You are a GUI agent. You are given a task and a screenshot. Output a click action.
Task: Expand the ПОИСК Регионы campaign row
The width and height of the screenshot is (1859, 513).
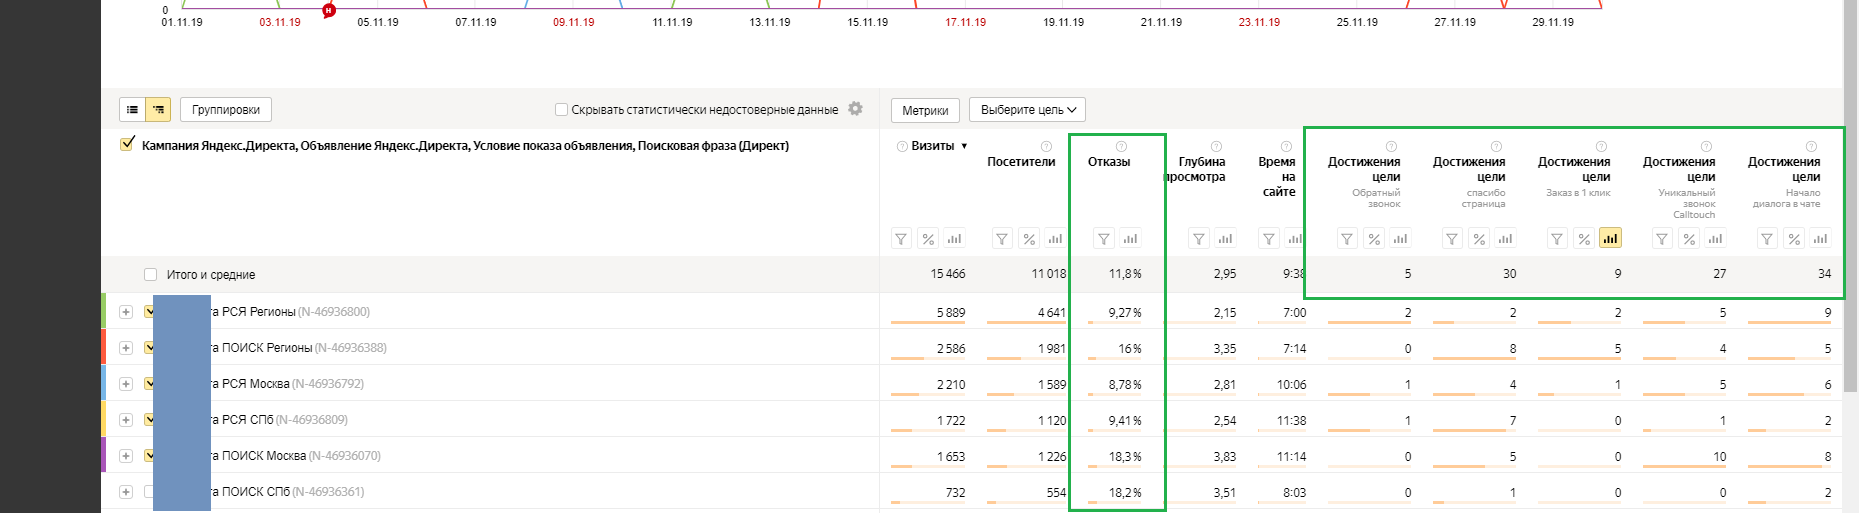[x=126, y=347]
